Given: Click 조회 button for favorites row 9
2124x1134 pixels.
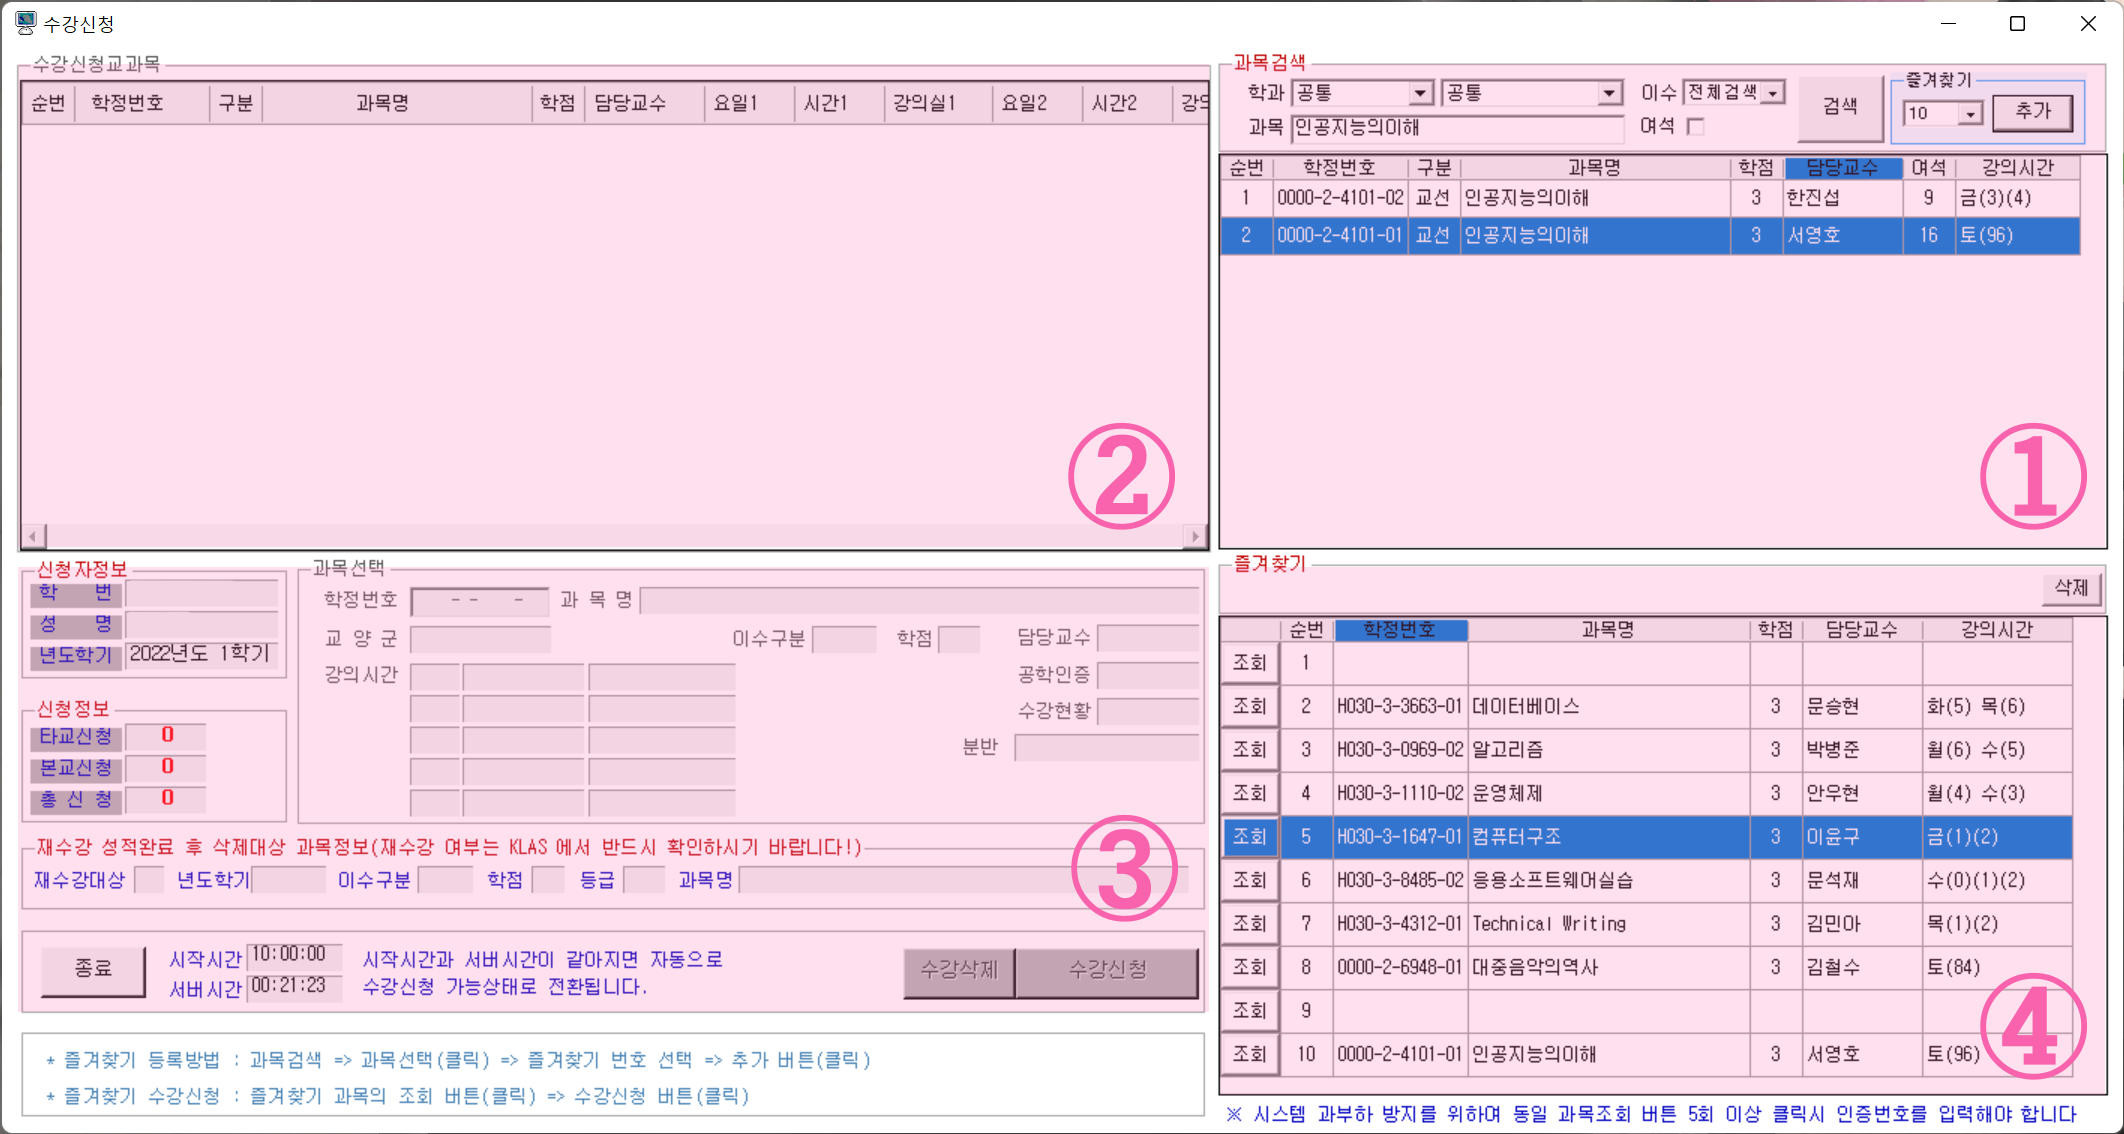Looking at the screenshot, I should pyautogui.click(x=1250, y=1011).
